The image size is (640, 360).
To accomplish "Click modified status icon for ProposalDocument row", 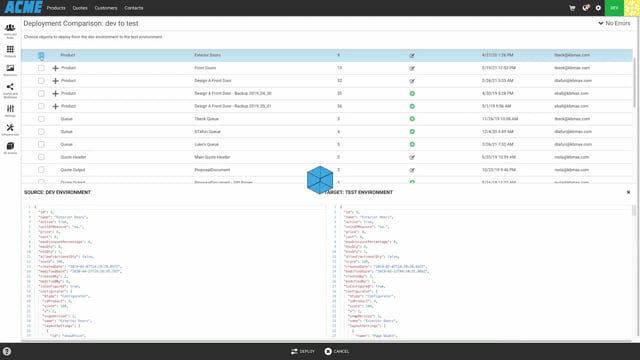I will pos(412,170).
